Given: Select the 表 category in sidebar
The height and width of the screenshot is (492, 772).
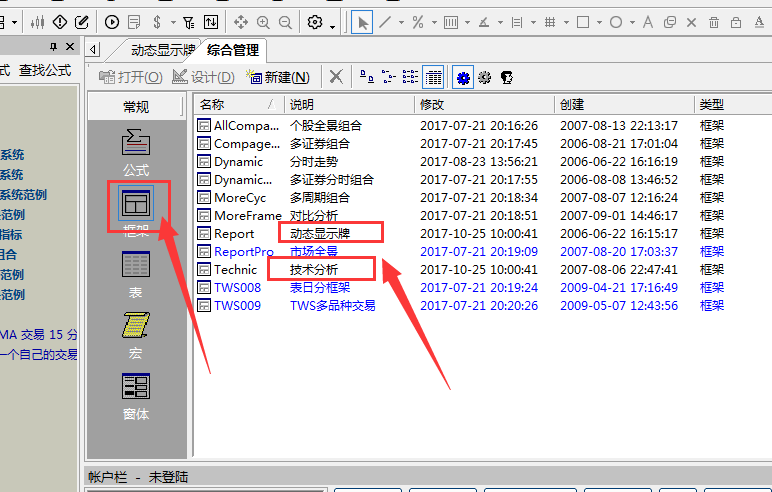Looking at the screenshot, I should click(136, 275).
